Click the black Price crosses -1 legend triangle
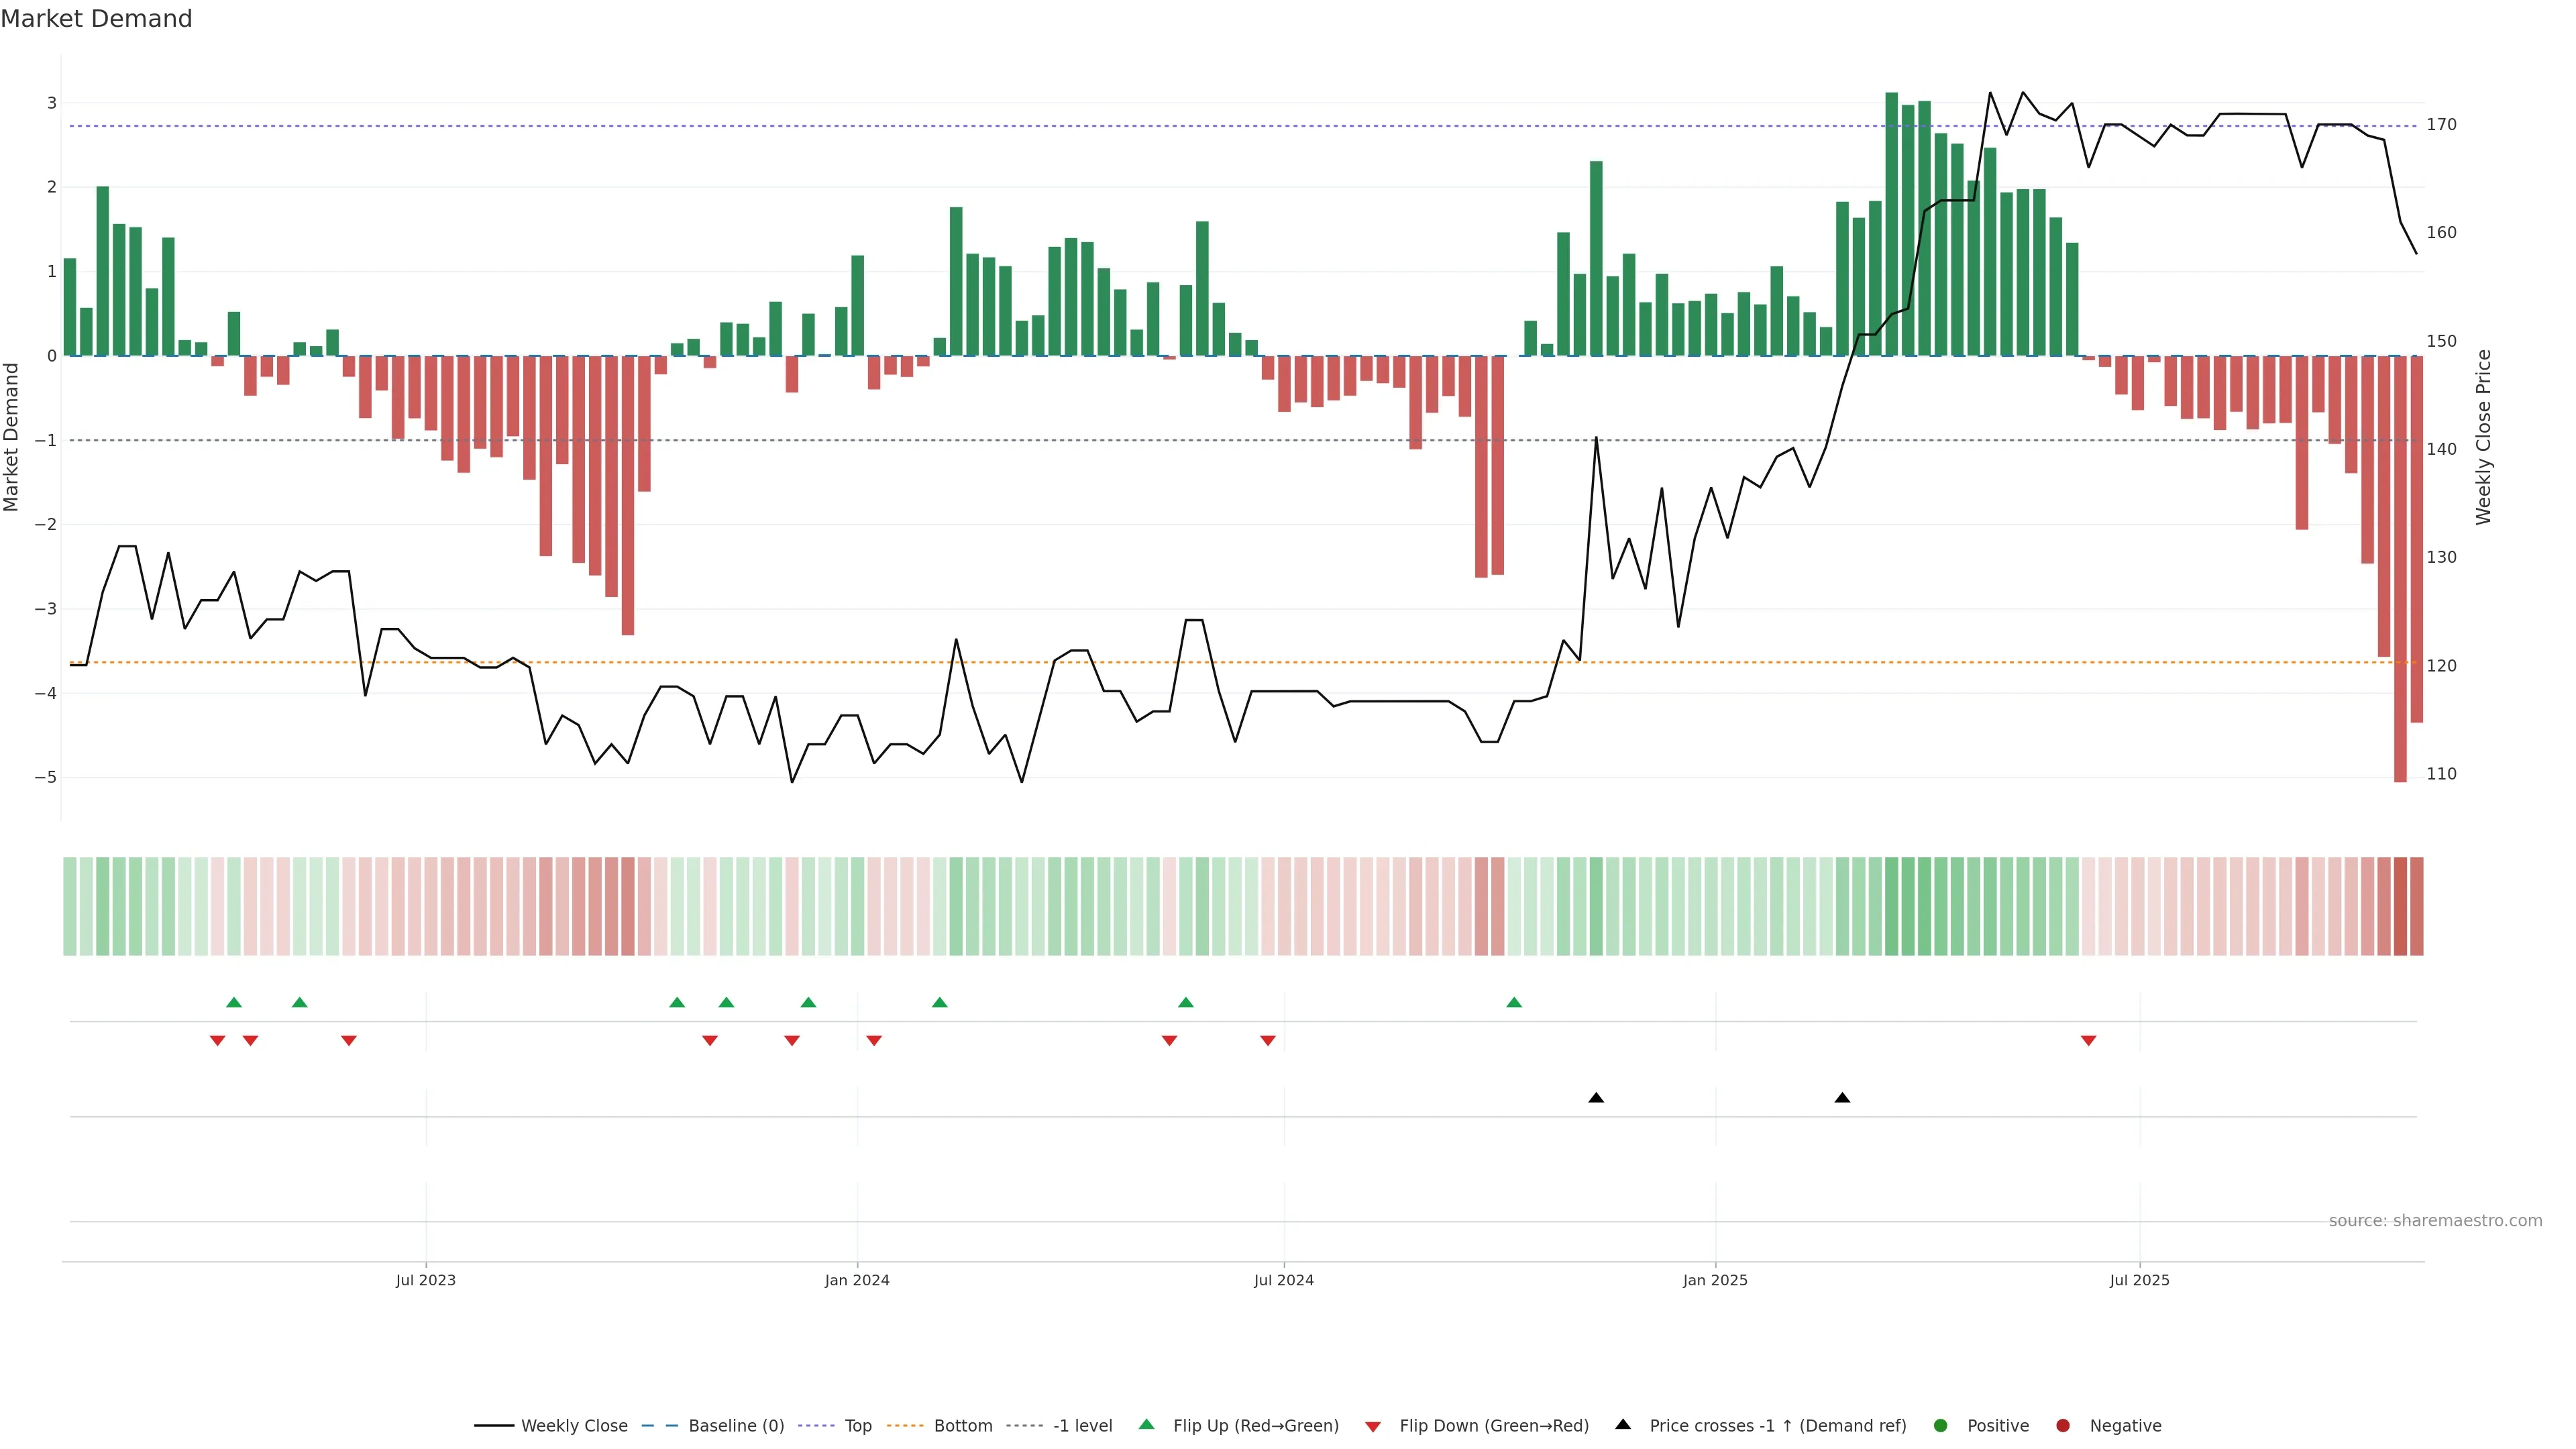Screen dimensions: 2576x1449 pos(1623,1424)
